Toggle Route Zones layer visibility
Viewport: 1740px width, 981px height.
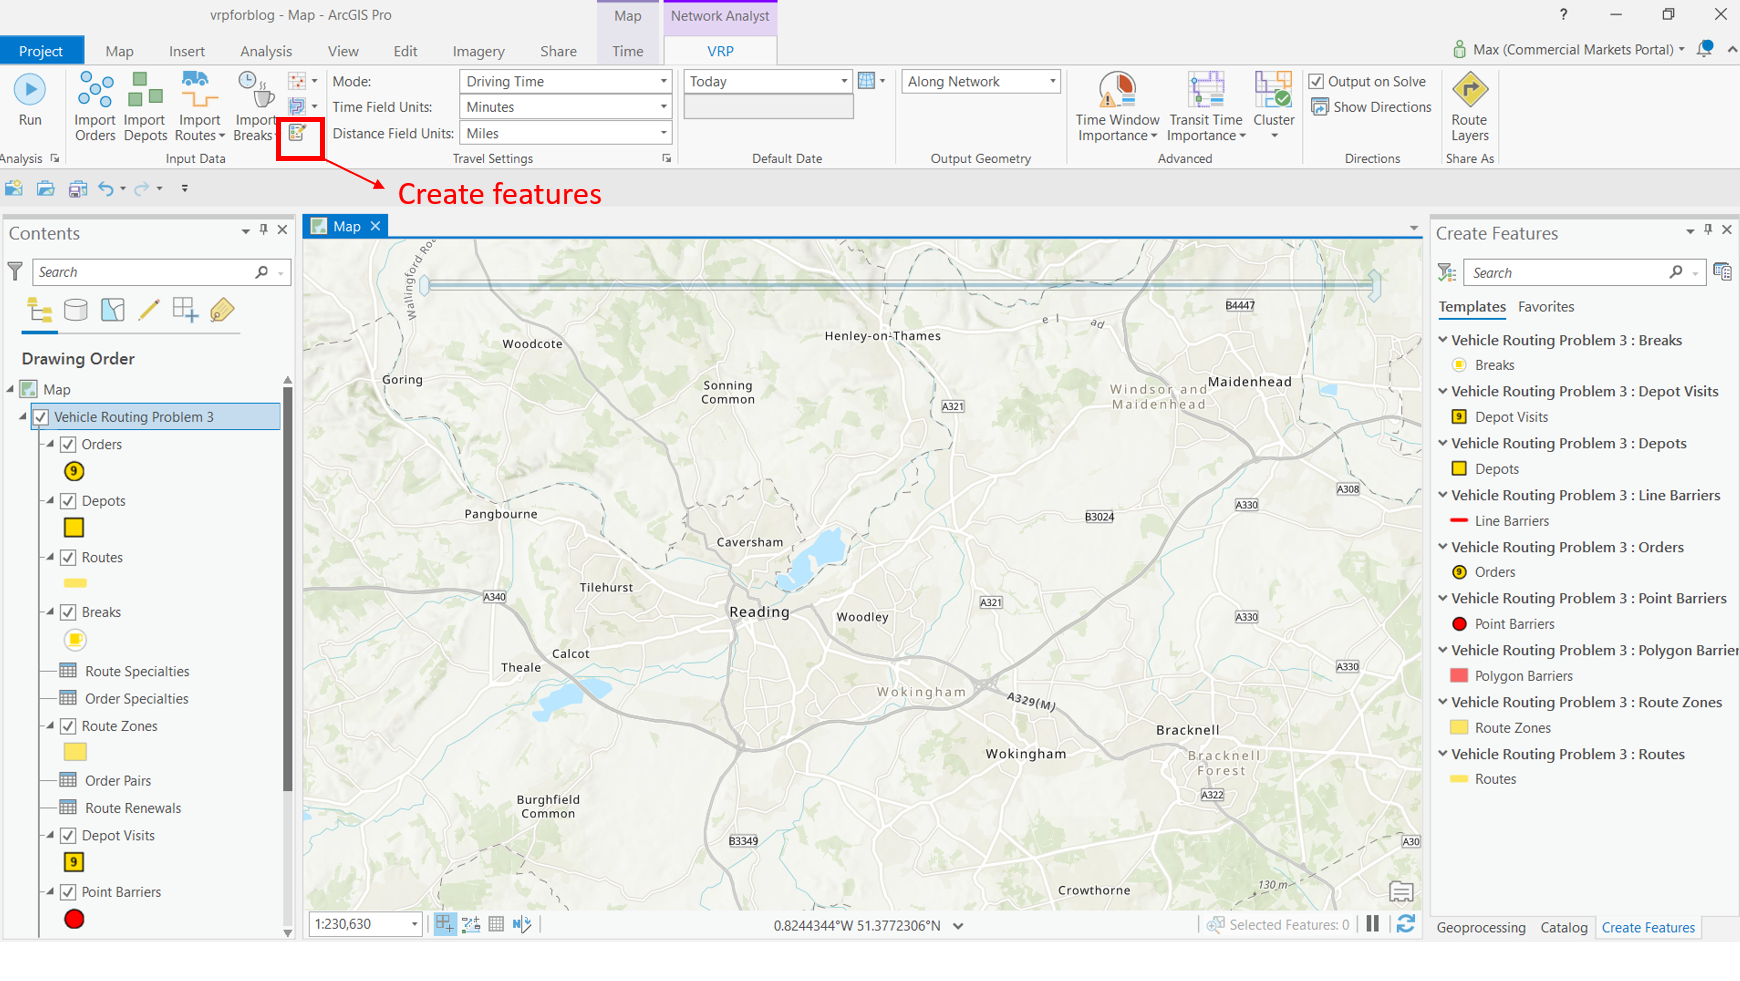click(x=68, y=726)
